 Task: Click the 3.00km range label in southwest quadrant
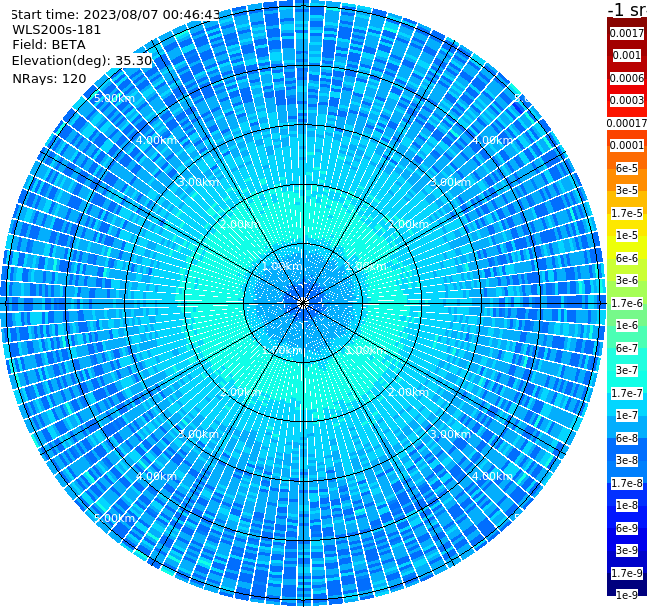(x=198, y=434)
